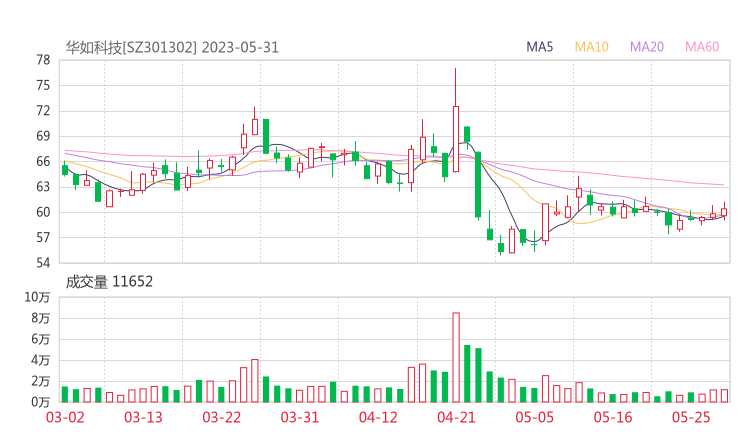Click the 4万 volume axis label
Image resolution: width=740 pixels, height=440 pixels.
[x=41, y=361]
